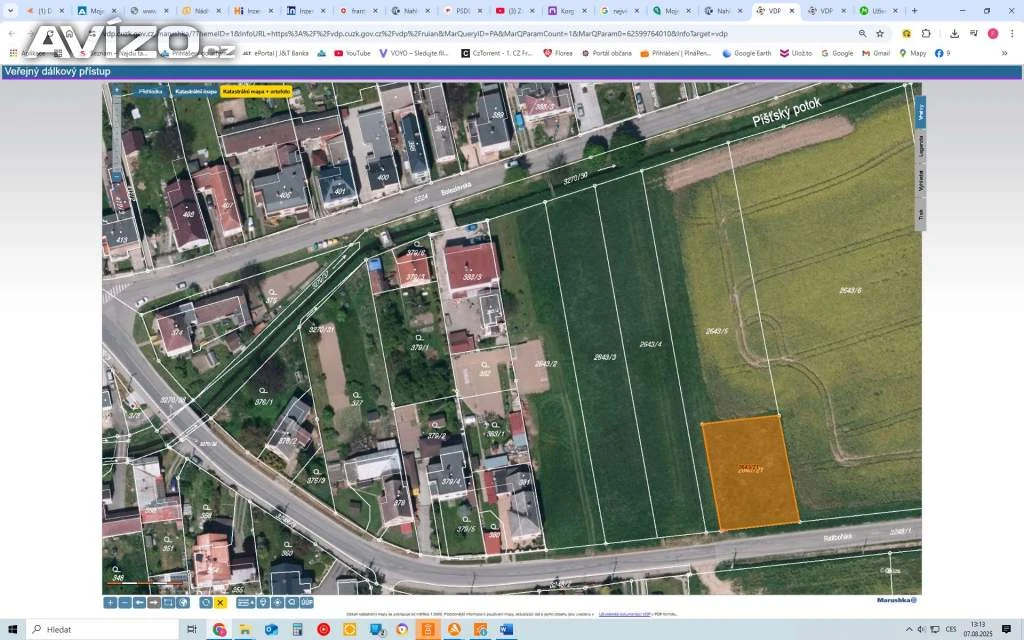
Task: Click the highlighted orange parcel
Action: (x=750, y=473)
